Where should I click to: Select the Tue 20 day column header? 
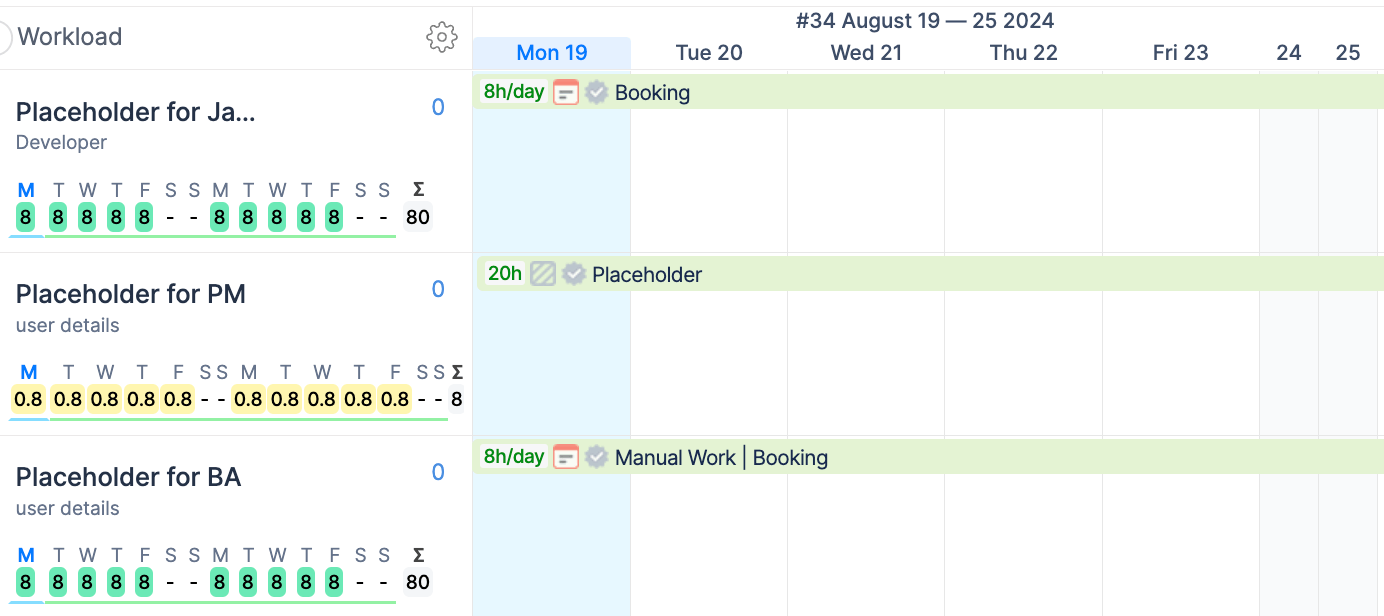coord(709,53)
